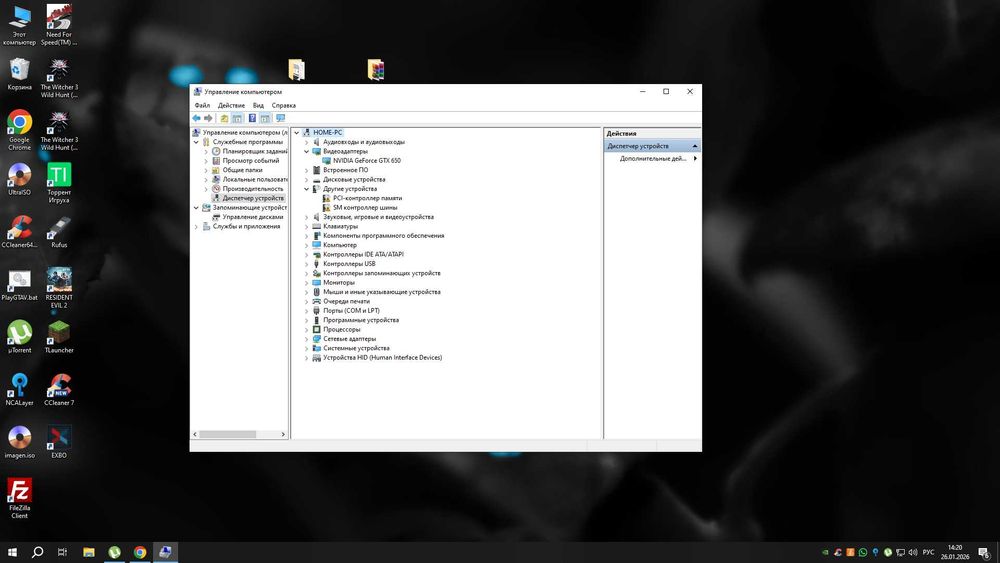Click Дополнительные действия in Actions pane

click(653, 159)
